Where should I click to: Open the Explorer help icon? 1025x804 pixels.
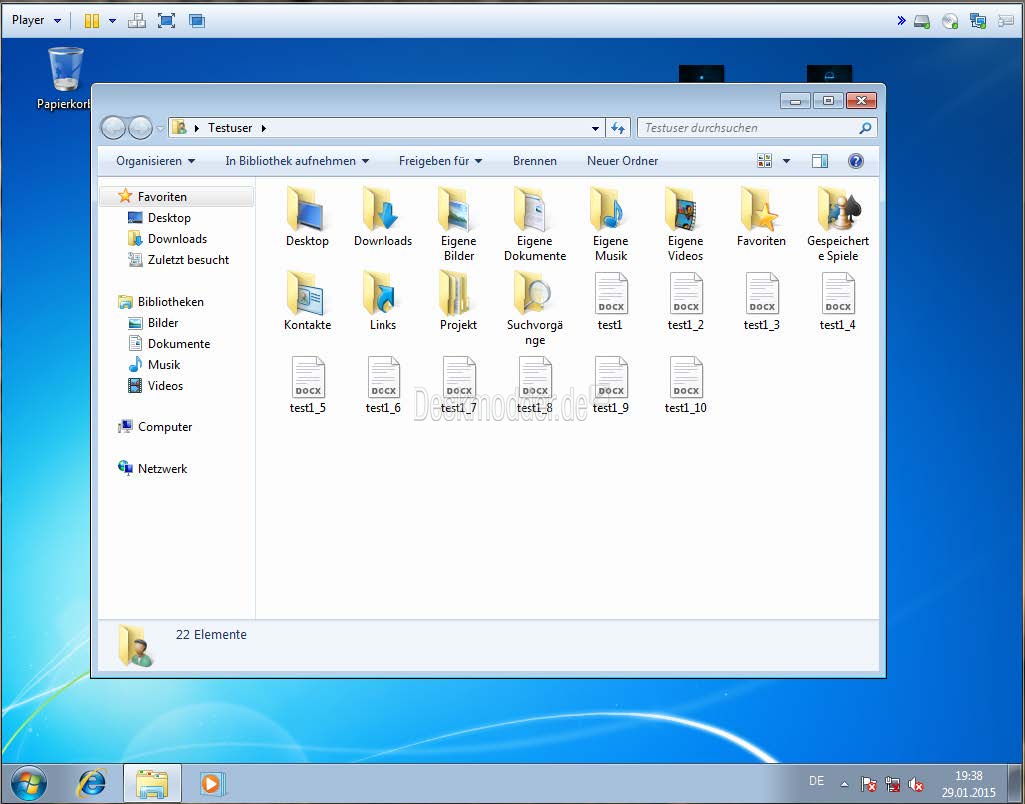pos(856,161)
